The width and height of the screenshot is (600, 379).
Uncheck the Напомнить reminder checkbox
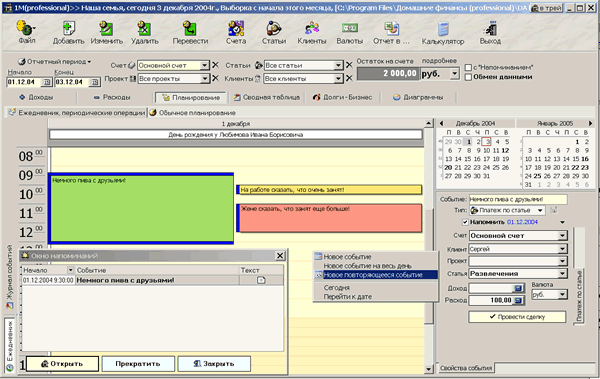(x=465, y=222)
